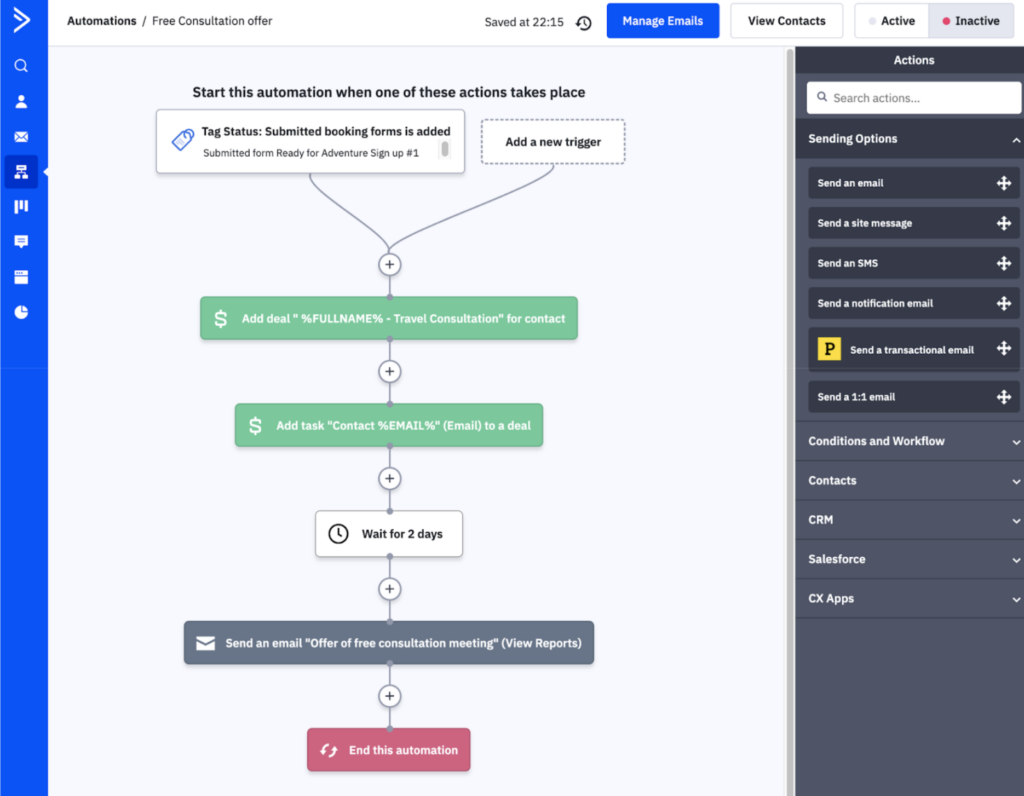Click the Search actions input field
The image size is (1024, 796).
click(x=912, y=97)
